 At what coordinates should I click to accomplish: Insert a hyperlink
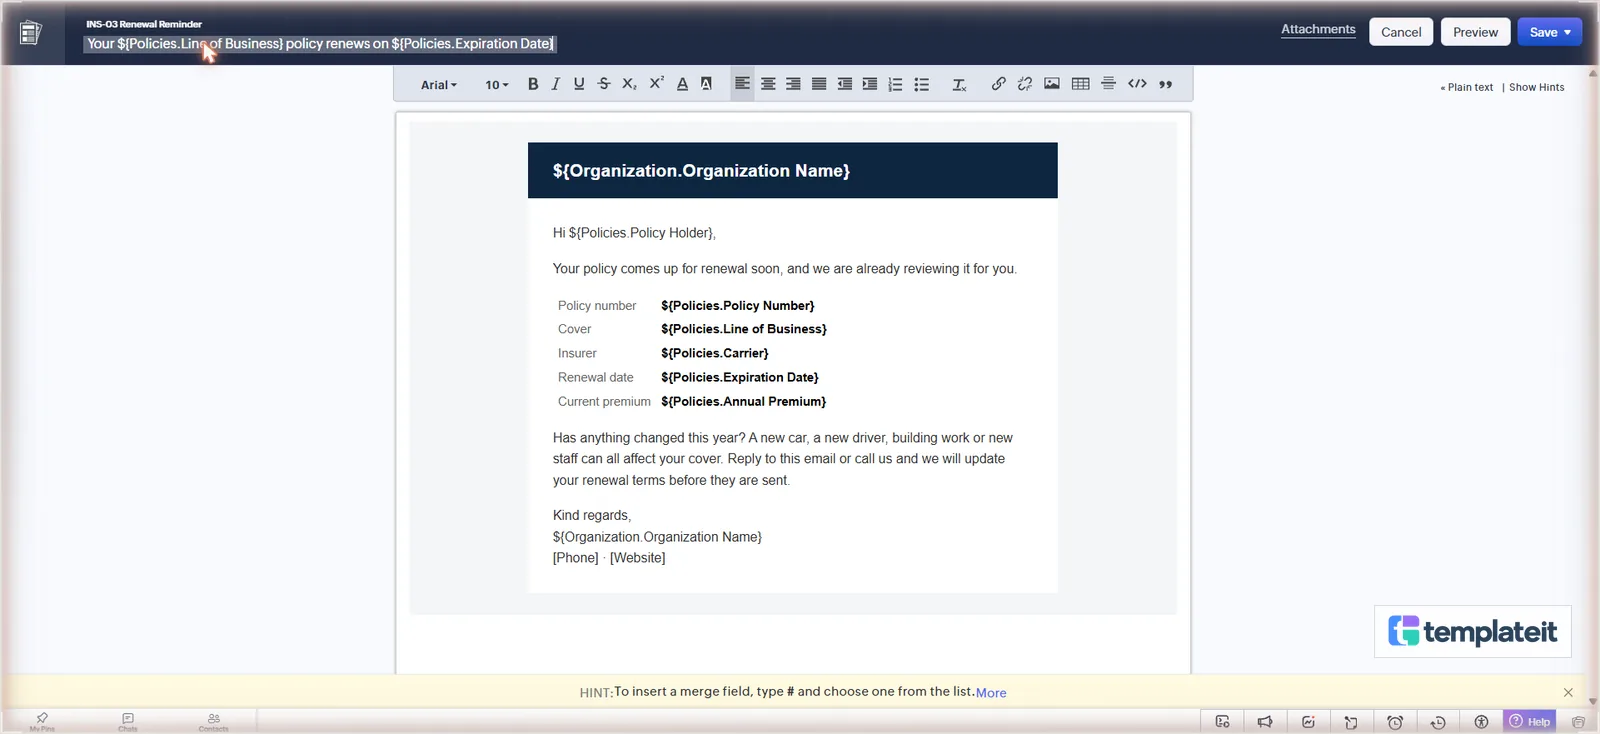coord(998,84)
